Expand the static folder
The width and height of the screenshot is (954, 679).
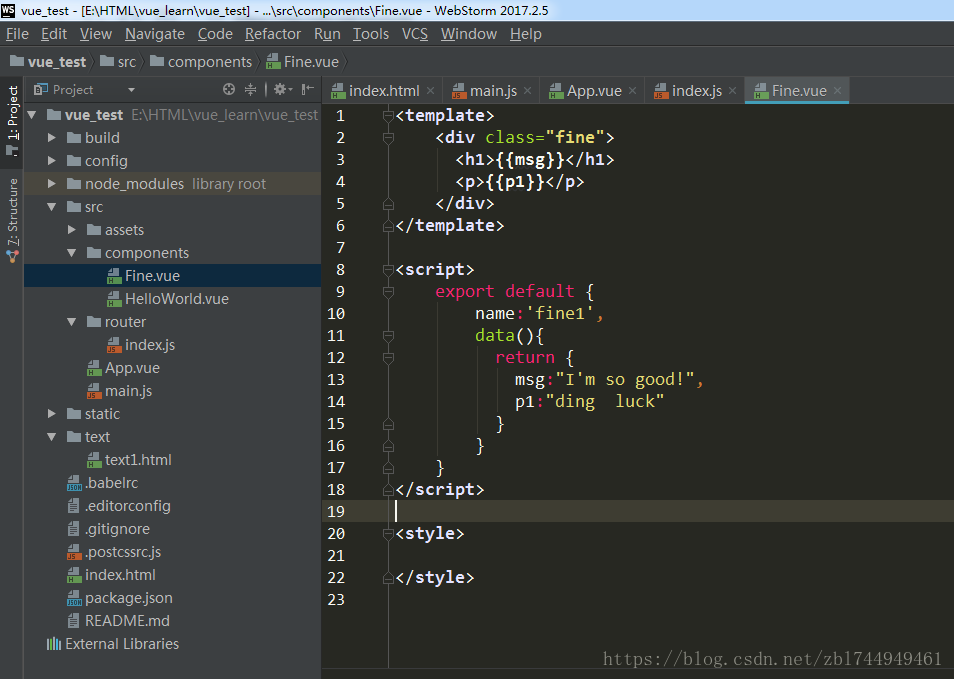(52, 414)
